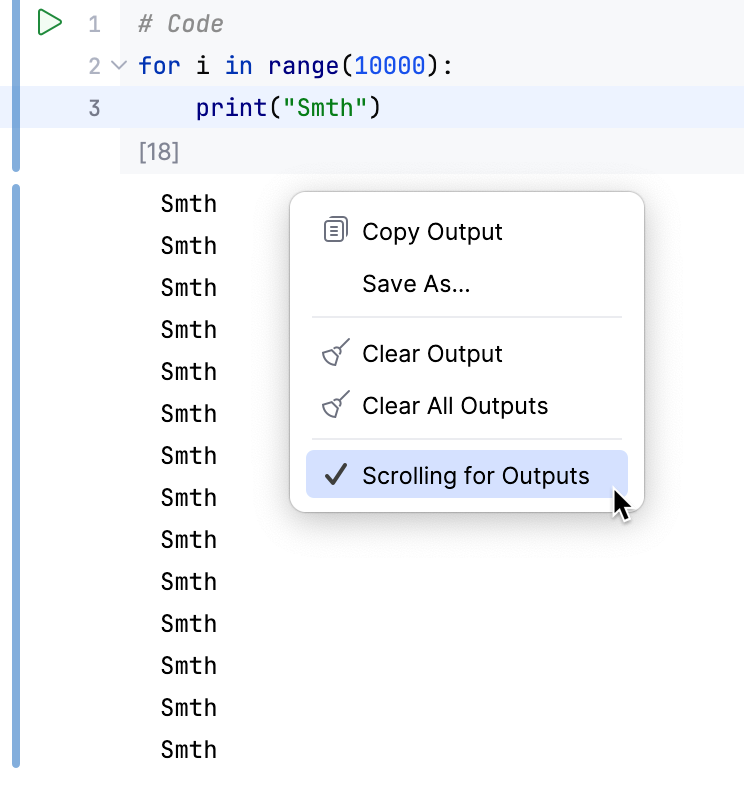Run the notebook cell with green play icon
Screen dimensions: 744x802
pos(48,23)
